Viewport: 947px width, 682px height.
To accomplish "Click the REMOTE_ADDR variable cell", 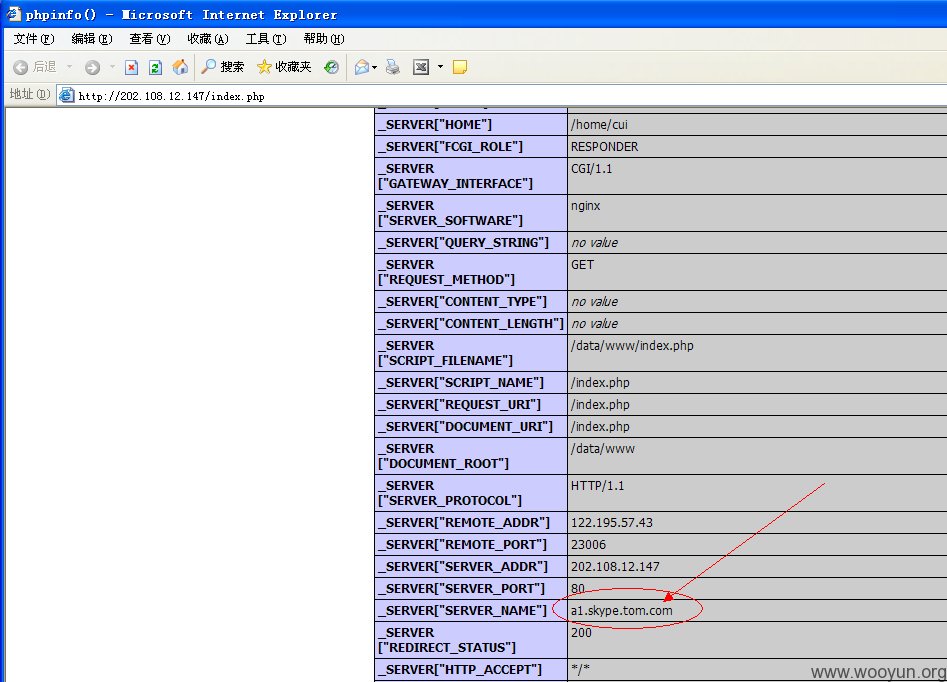I will pos(470,523).
